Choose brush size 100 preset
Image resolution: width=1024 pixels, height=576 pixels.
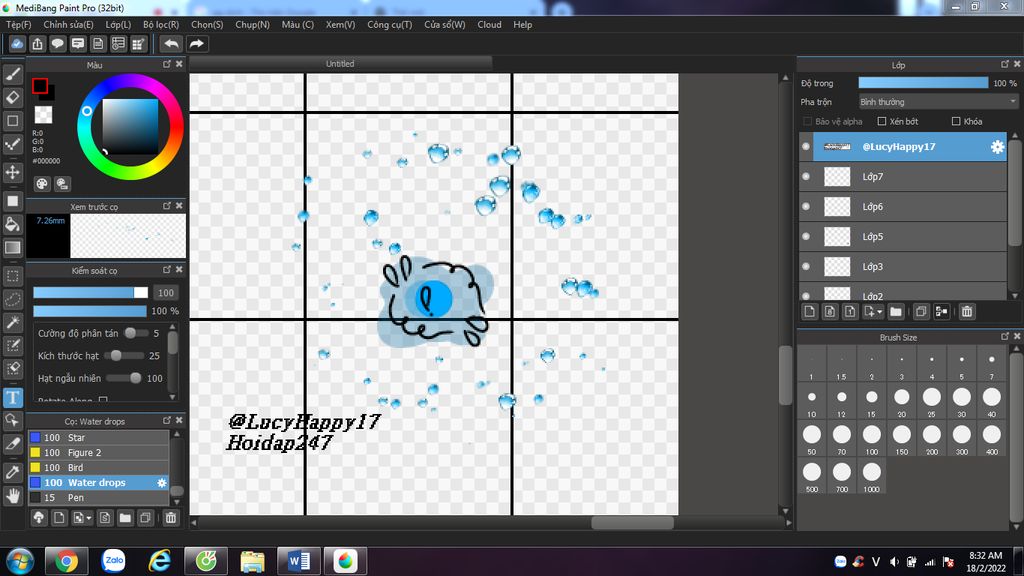point(872,438)
